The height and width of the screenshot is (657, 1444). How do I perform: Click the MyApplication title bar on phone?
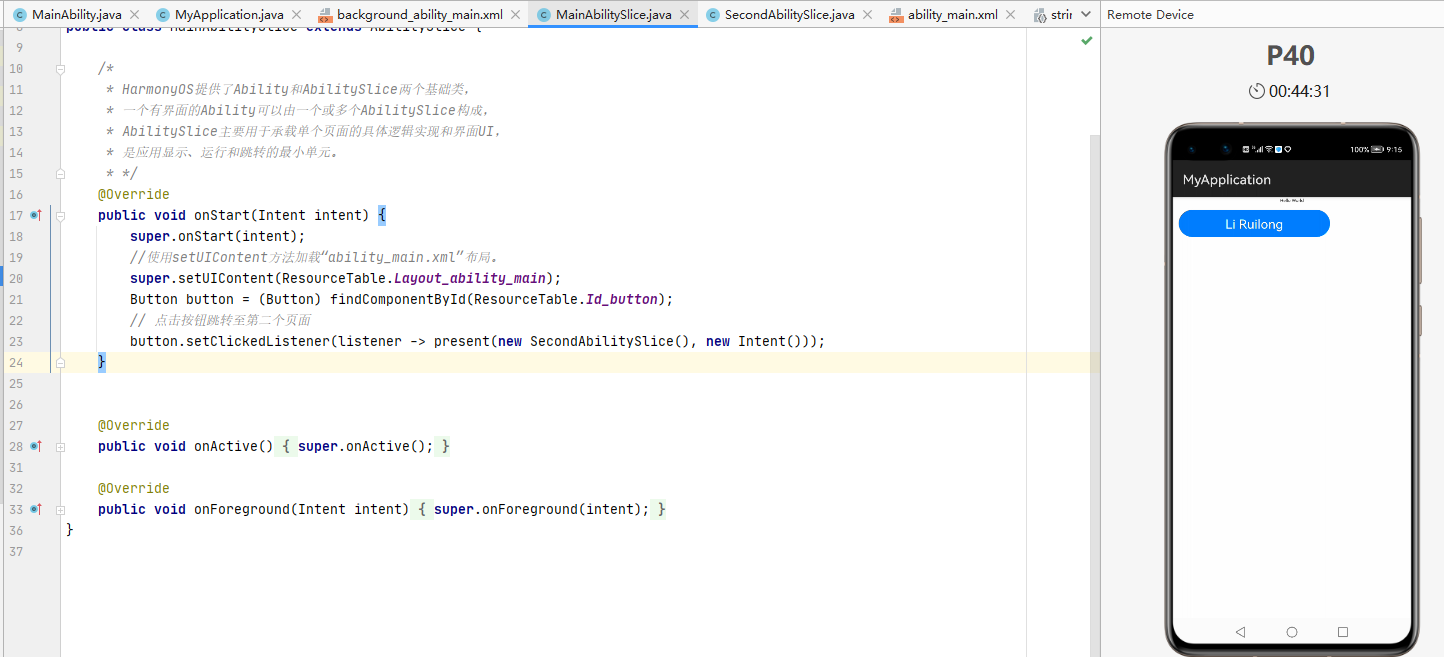pos(1291,180)
